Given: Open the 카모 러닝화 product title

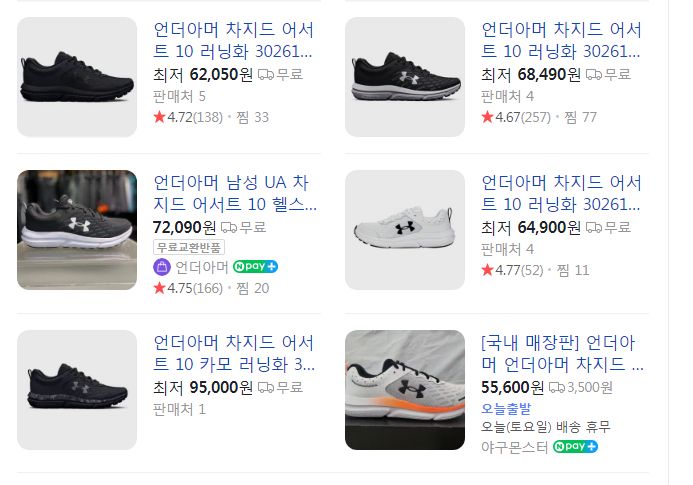Looking at the screenshot, I should pos(234,353).
